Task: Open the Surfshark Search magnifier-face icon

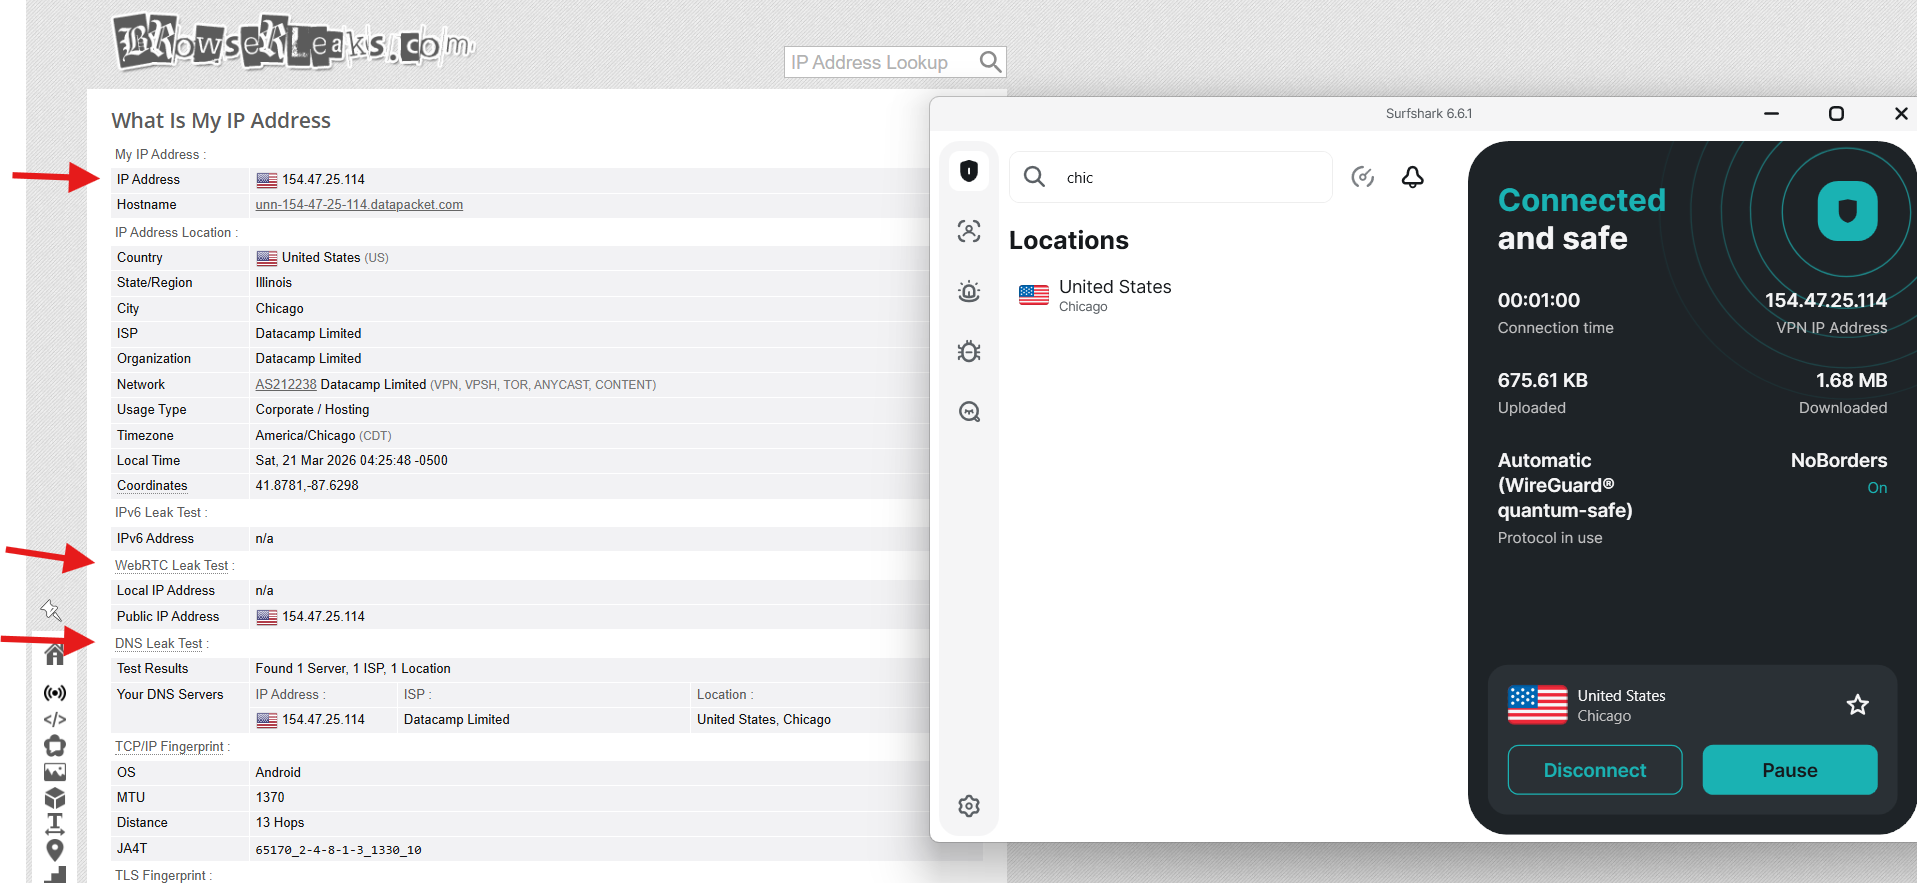Action: pyautogui.click(x=968, y=411)
